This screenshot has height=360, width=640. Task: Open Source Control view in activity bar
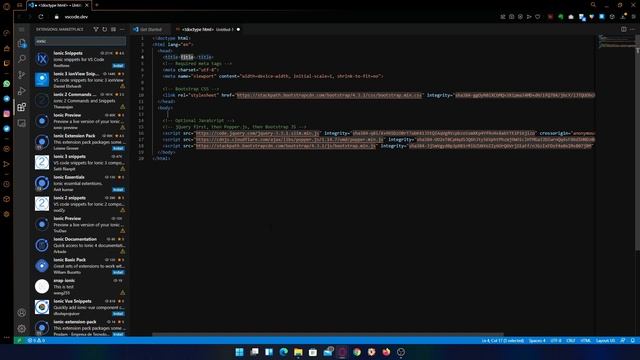pos(22,75)
